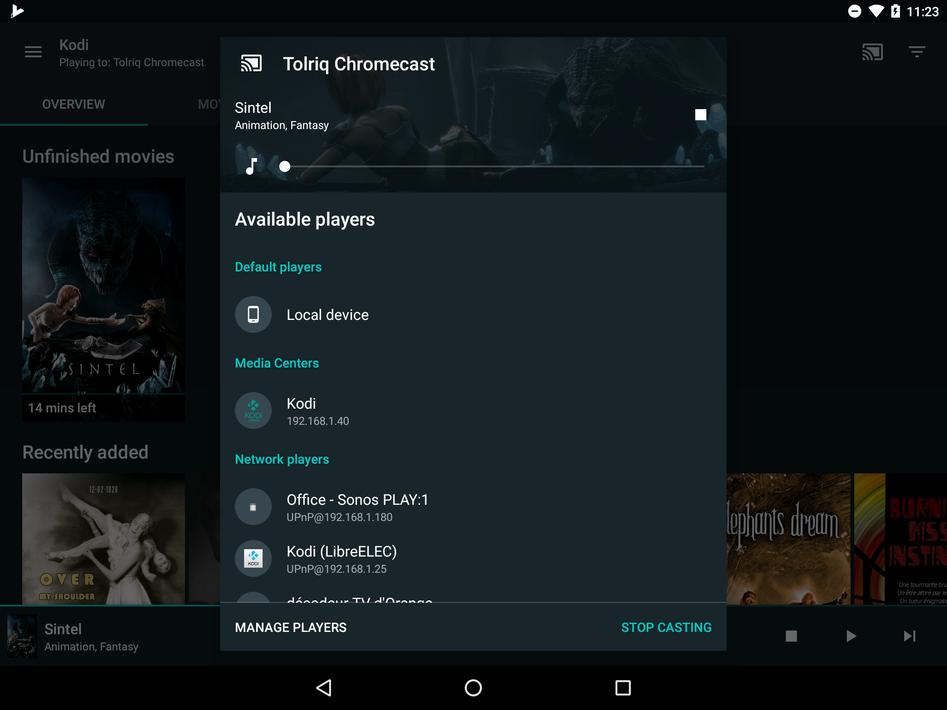
Task: Adjust the Chromecast volume slider
Action: (494, 166)
